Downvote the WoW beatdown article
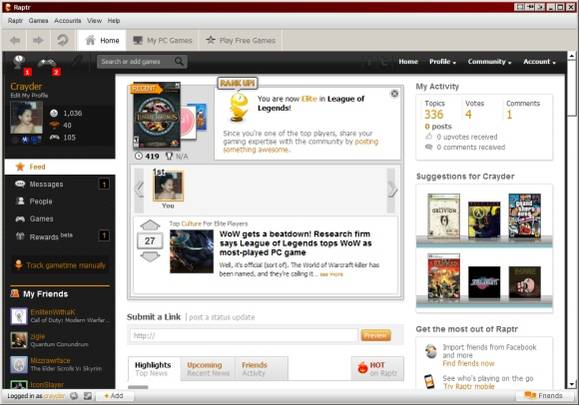 click(x=150, y=257)
